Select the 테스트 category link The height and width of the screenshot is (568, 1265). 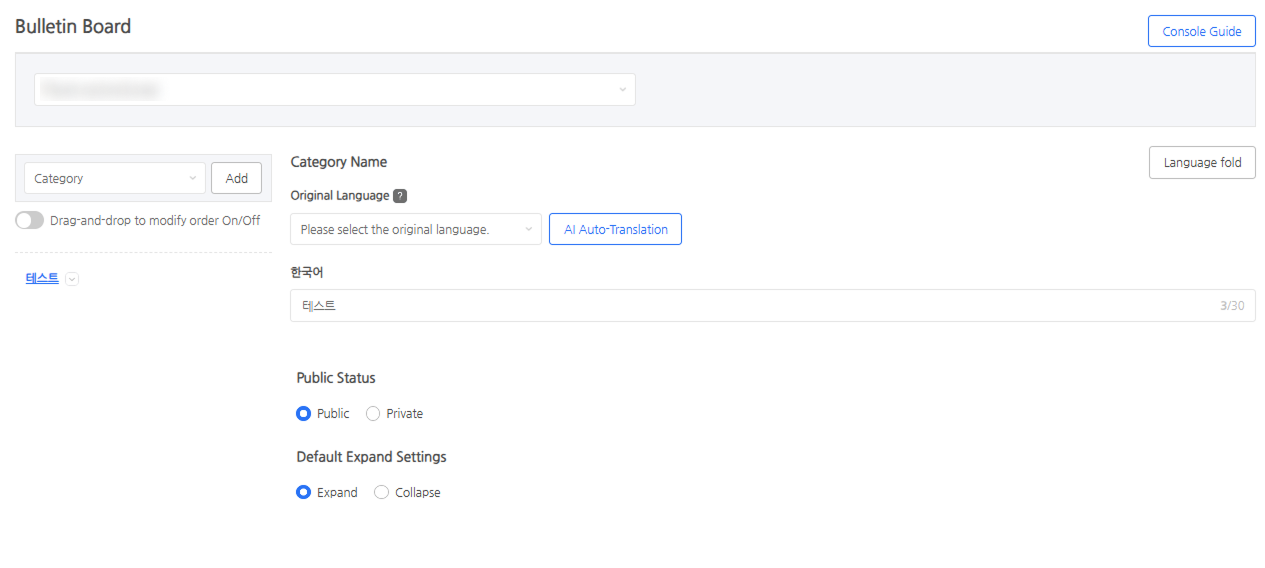point(42,278)
